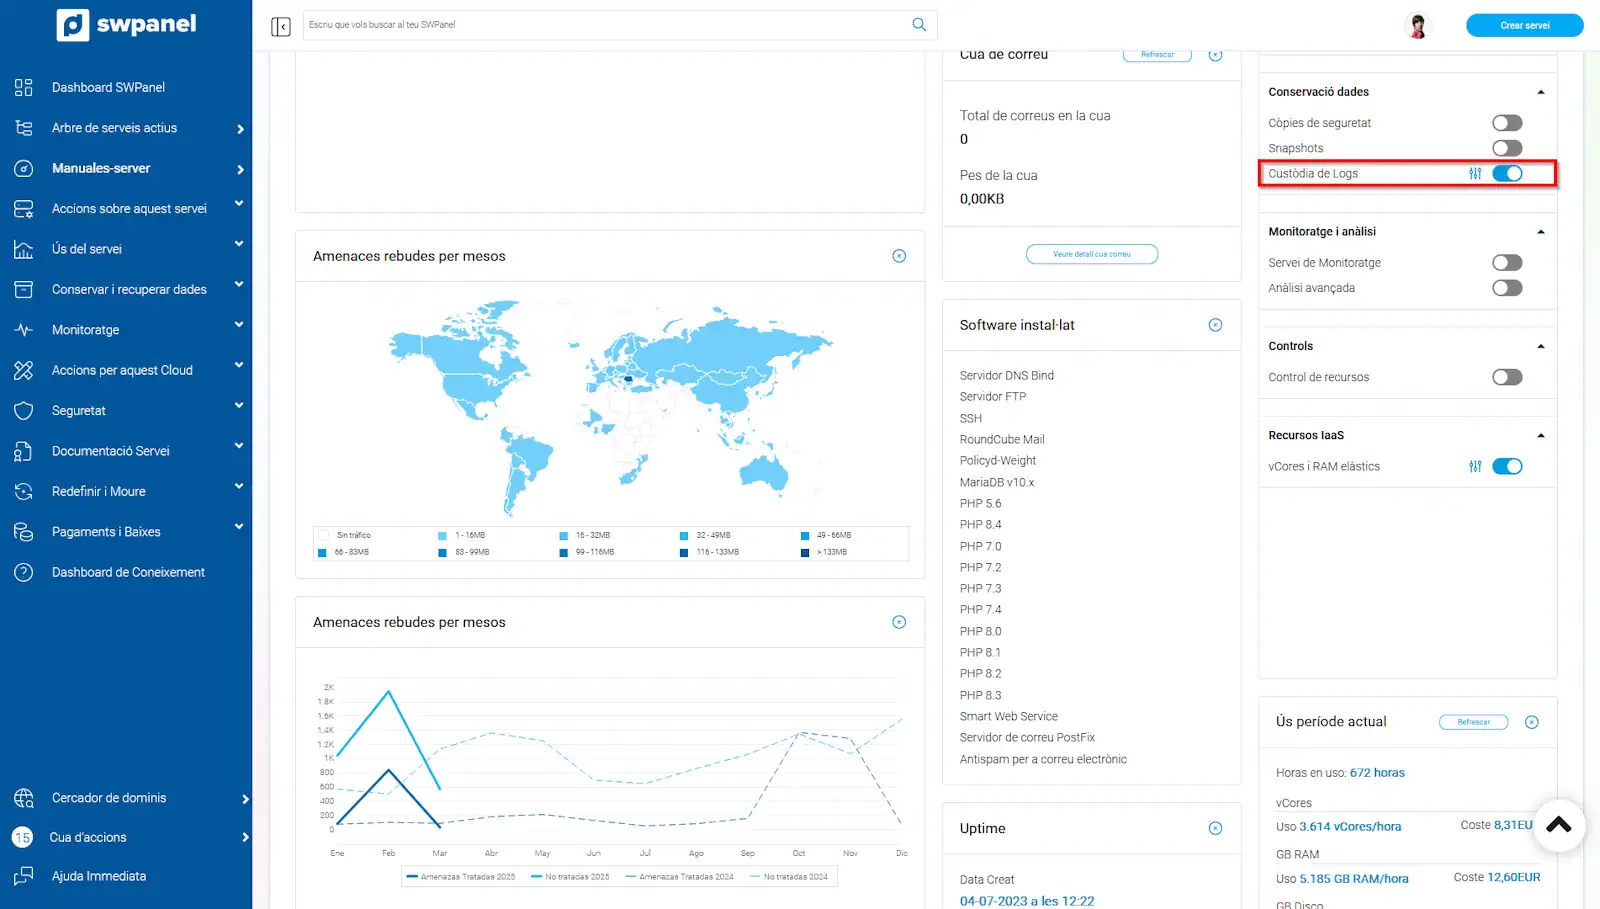Enable Servei de Monitoratge switch
The height and width of the screenshot is (909, 1600).
click(1507, 262)
